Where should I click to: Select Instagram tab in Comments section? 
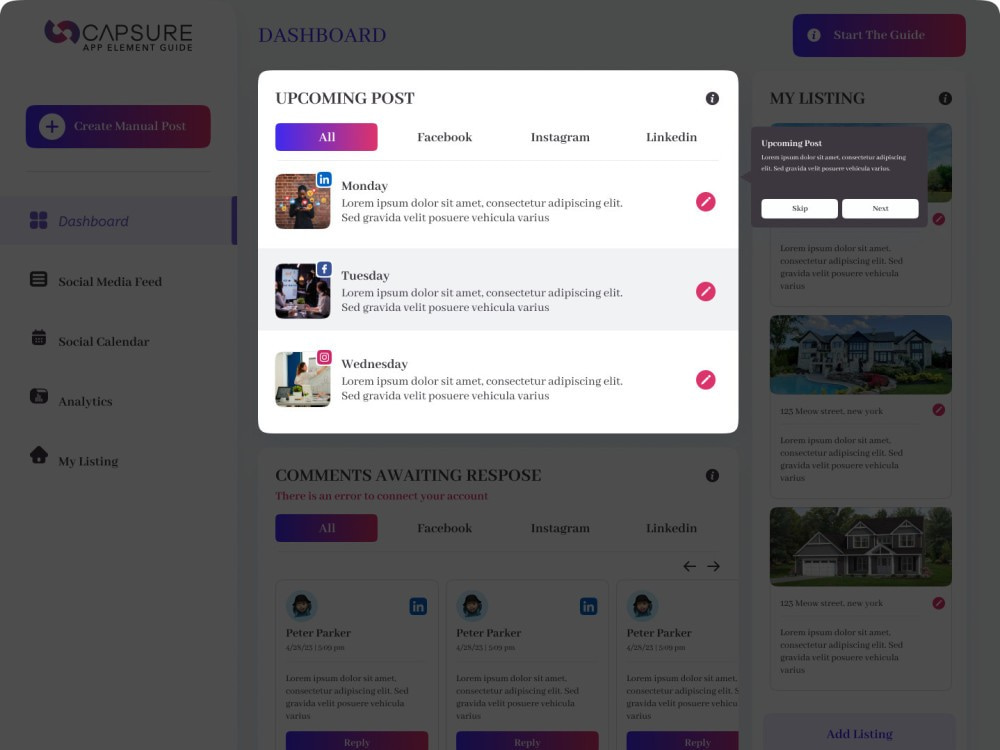pyautogui.click(x=560, y=528)
